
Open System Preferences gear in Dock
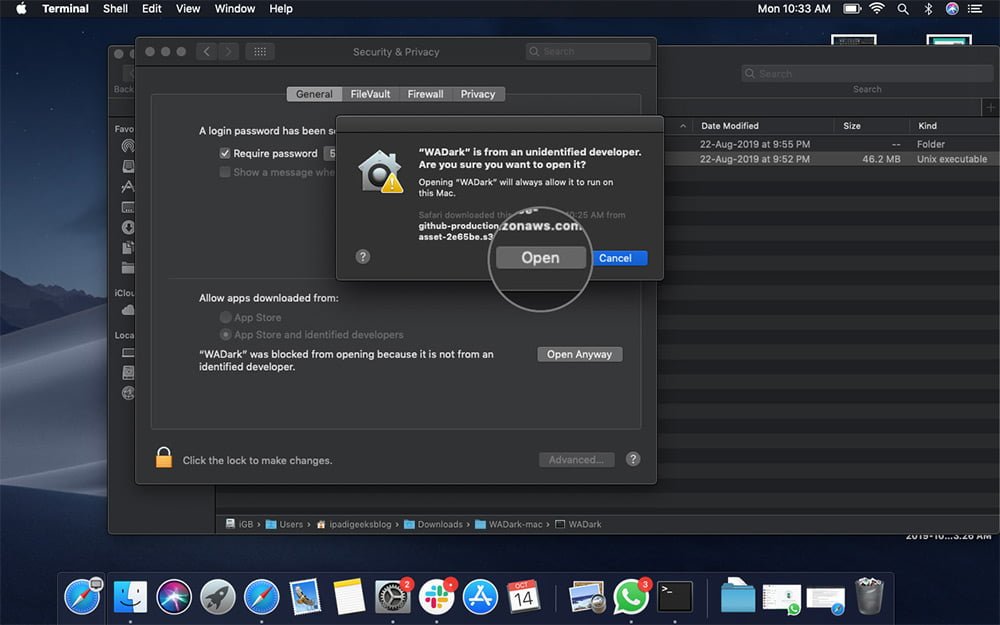pos(392,597)
